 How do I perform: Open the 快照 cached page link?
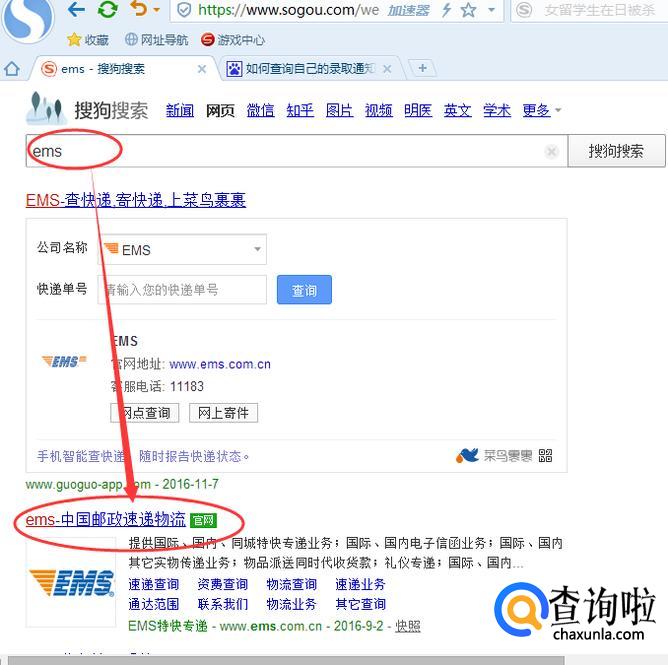[x=408, y=626]
